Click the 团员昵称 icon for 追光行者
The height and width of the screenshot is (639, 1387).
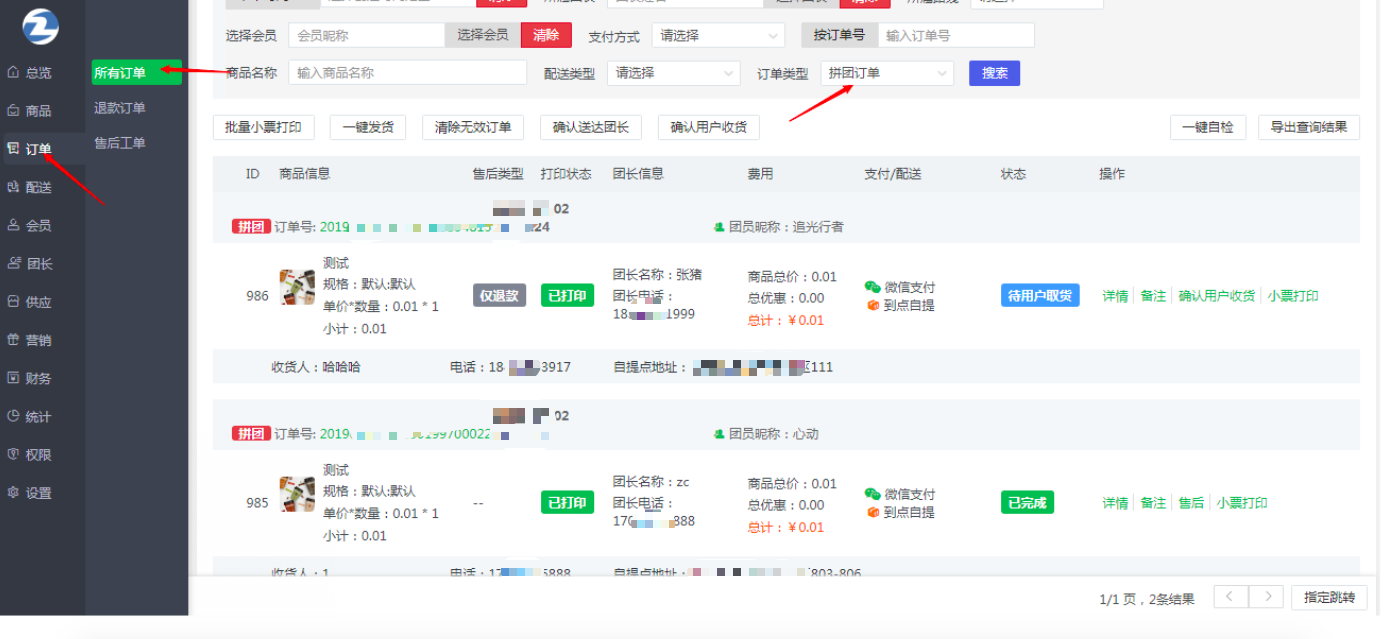(x=719, y=227)
